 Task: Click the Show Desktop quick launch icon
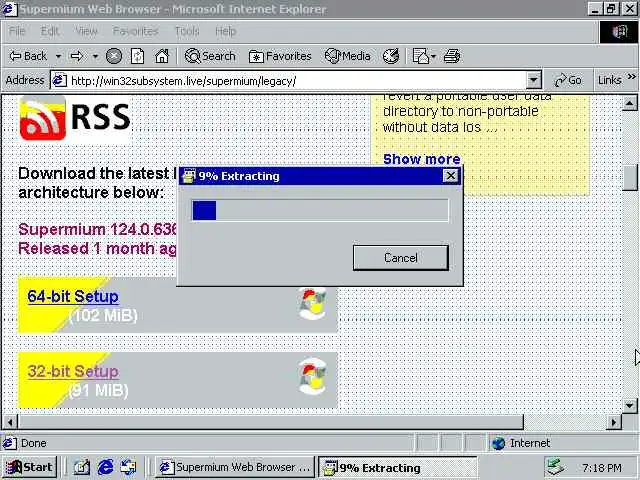coord(81,467)
